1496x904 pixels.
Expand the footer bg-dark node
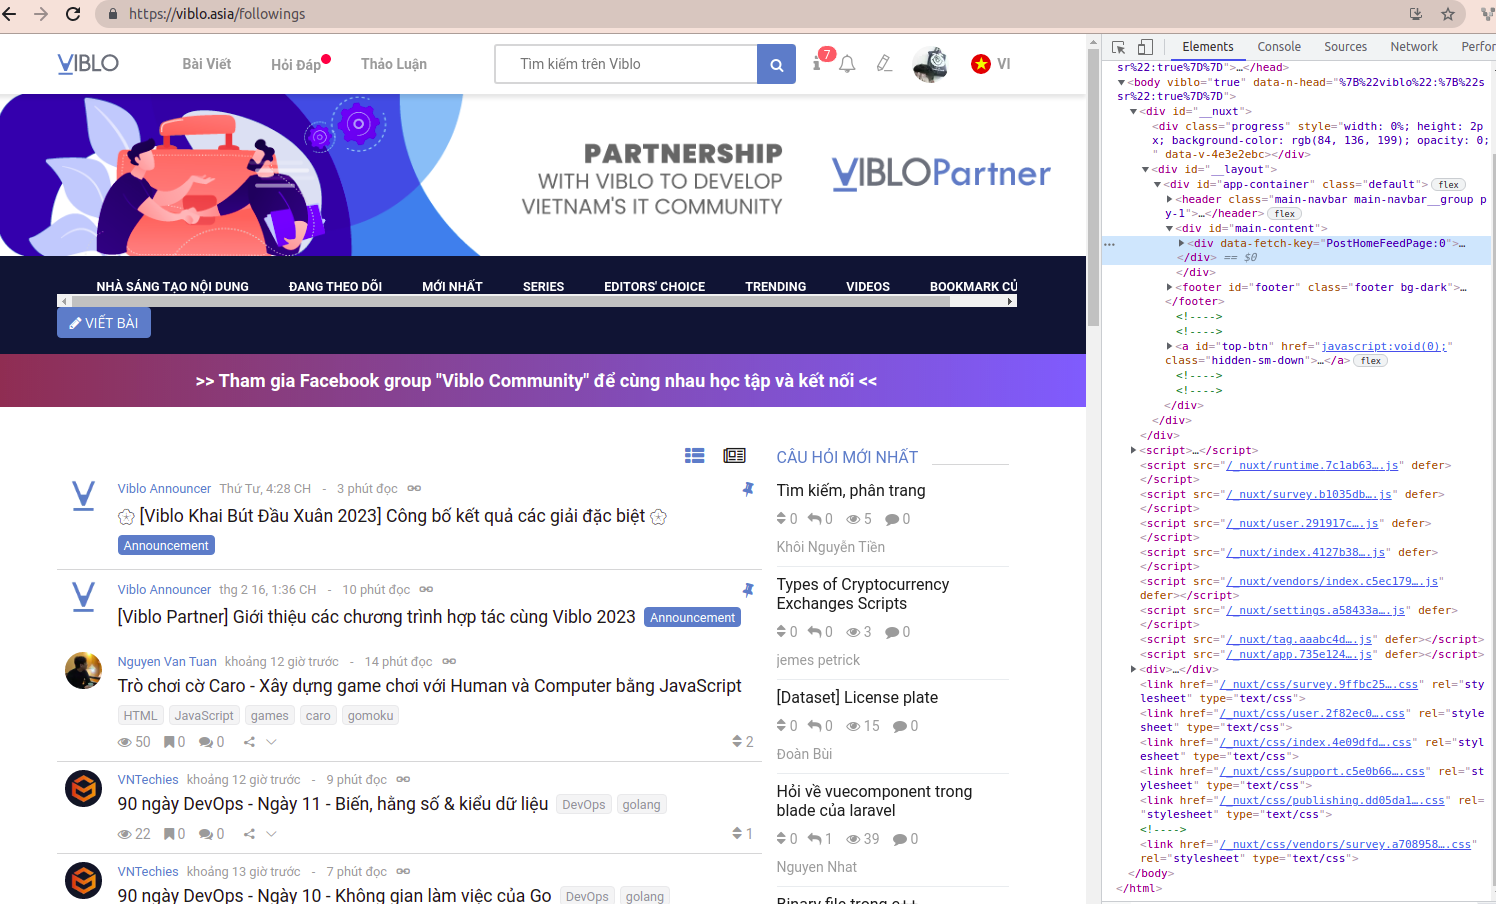click(x=1169, y=288)
